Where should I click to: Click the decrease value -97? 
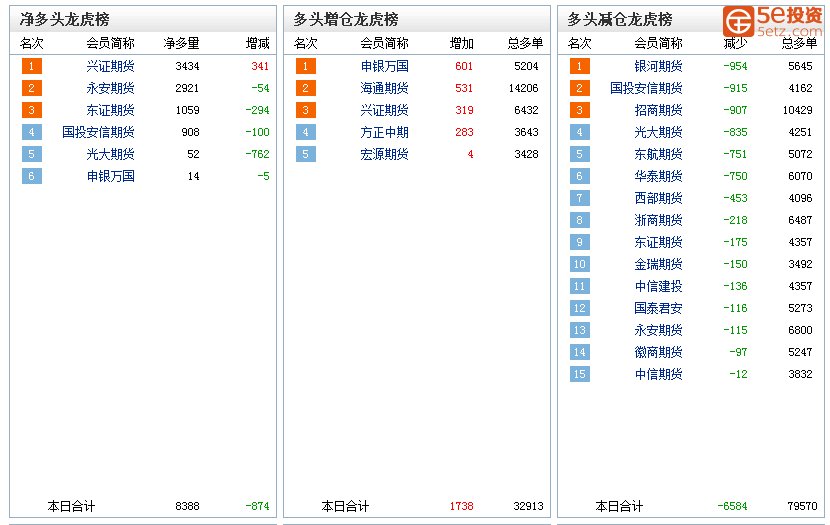click(738, 352)
